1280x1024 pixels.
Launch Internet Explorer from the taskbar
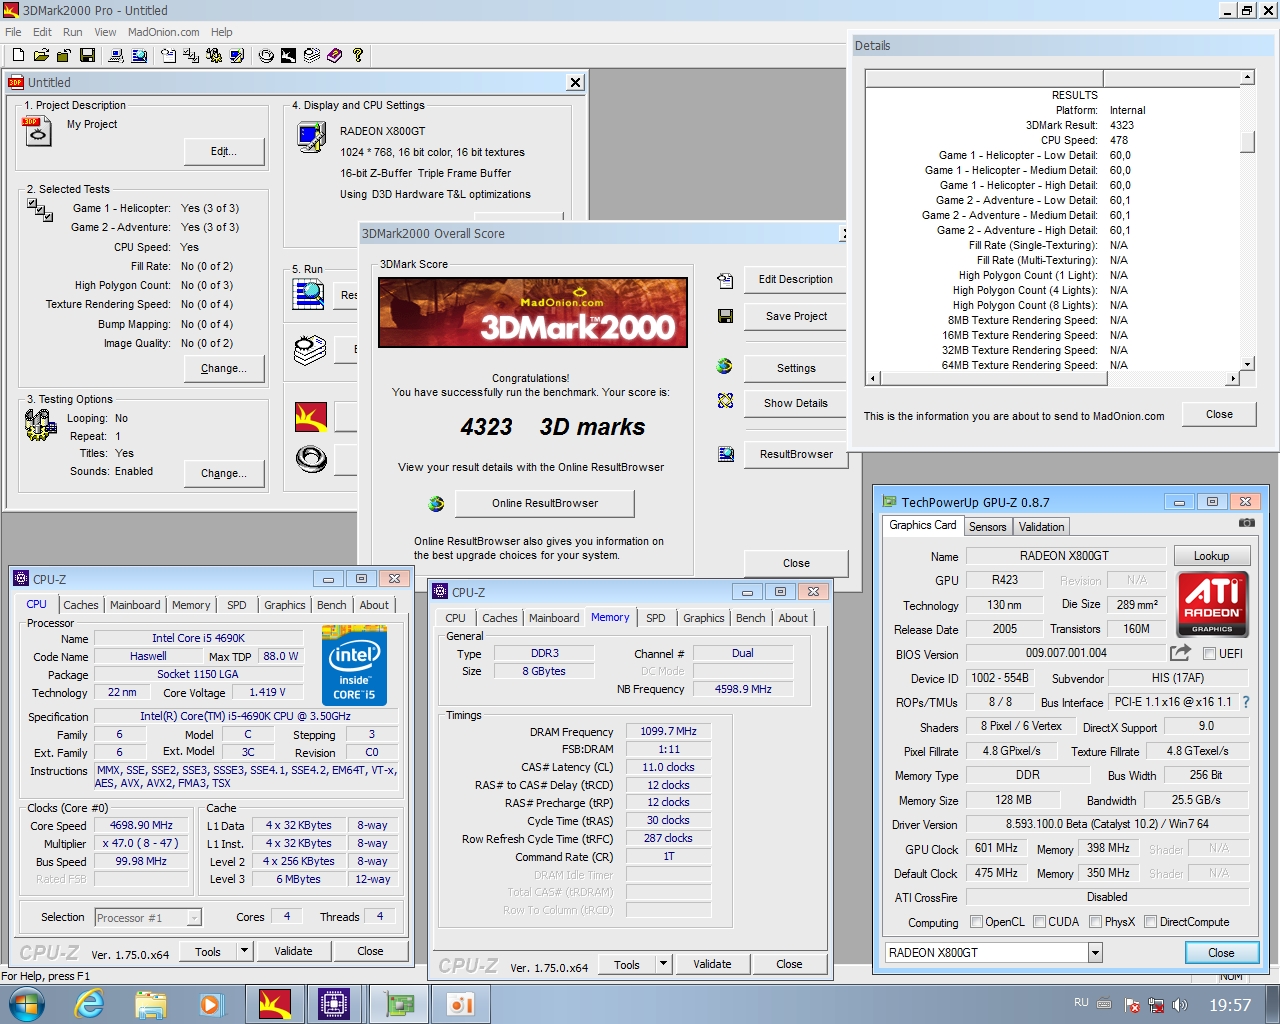click(x=89, y=1004)
